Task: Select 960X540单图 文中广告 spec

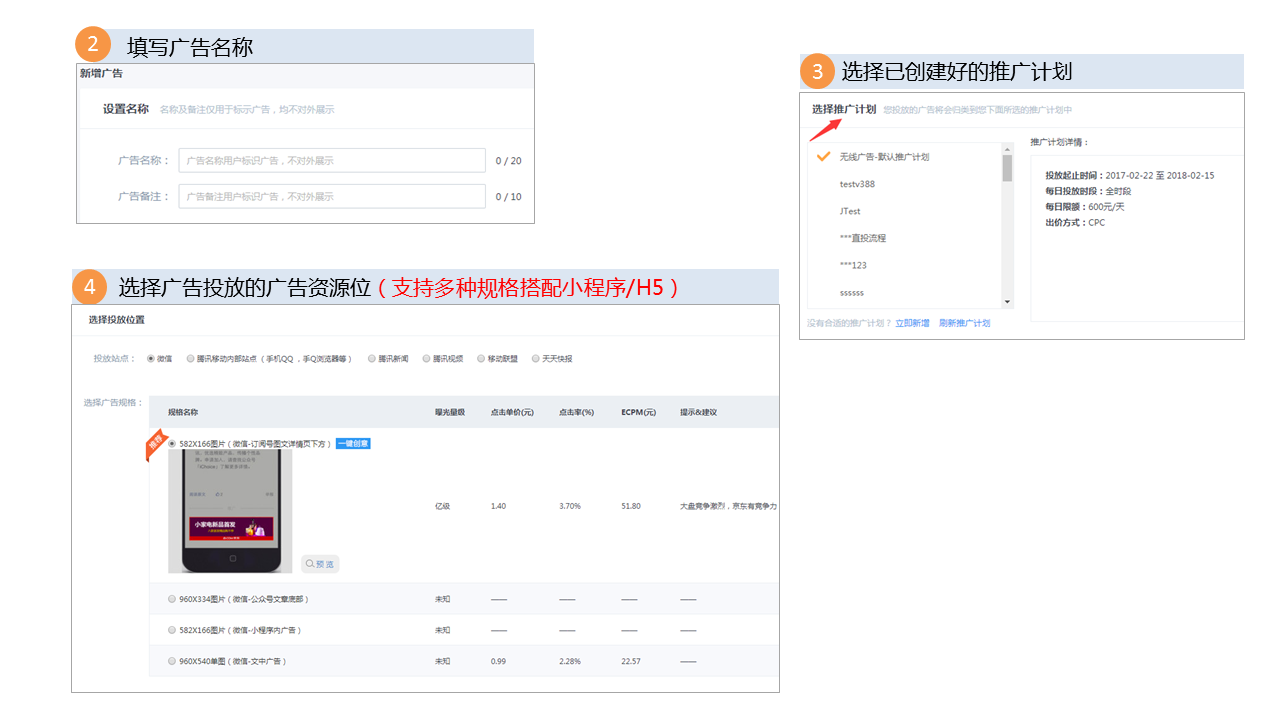Action: 172,661
